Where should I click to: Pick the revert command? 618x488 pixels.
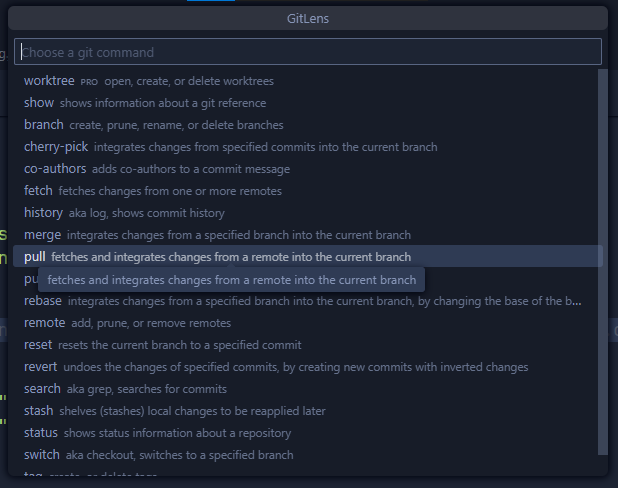[x=40, y=367]
